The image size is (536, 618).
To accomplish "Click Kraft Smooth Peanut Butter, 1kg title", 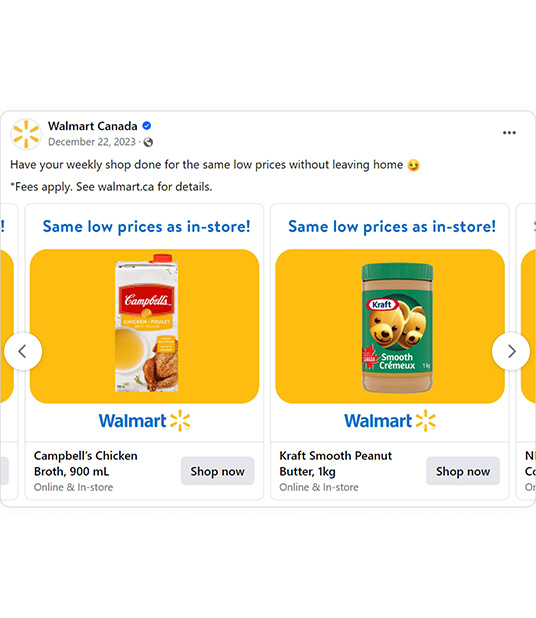I will click(335, 464).
